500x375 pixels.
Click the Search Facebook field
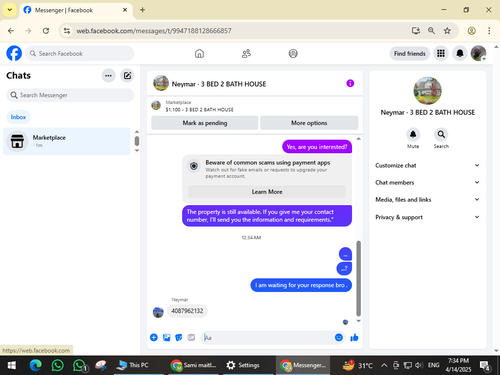click(80, 53)
